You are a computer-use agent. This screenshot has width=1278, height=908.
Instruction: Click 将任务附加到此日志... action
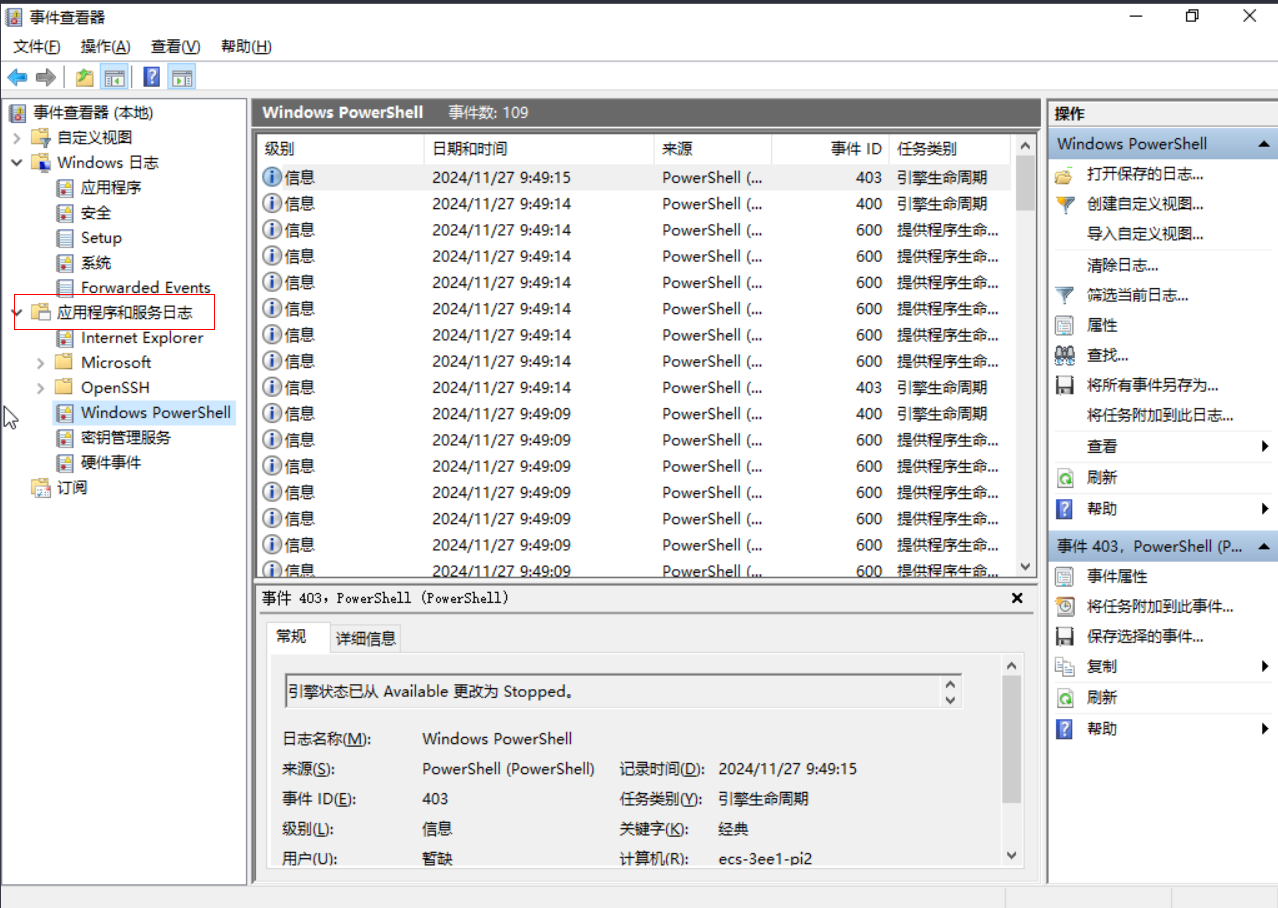[1160, 415]
